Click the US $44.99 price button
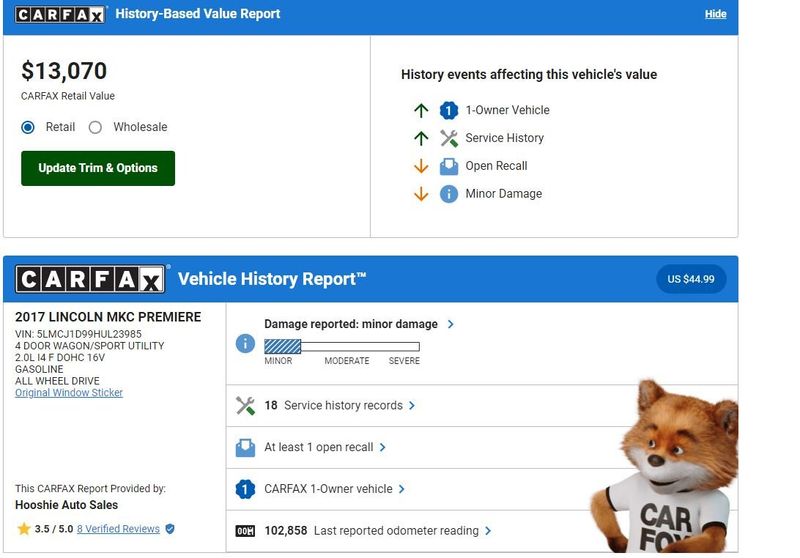Image resolution: width=800 pixels, height=558 pixels. (x=691, y=279)
